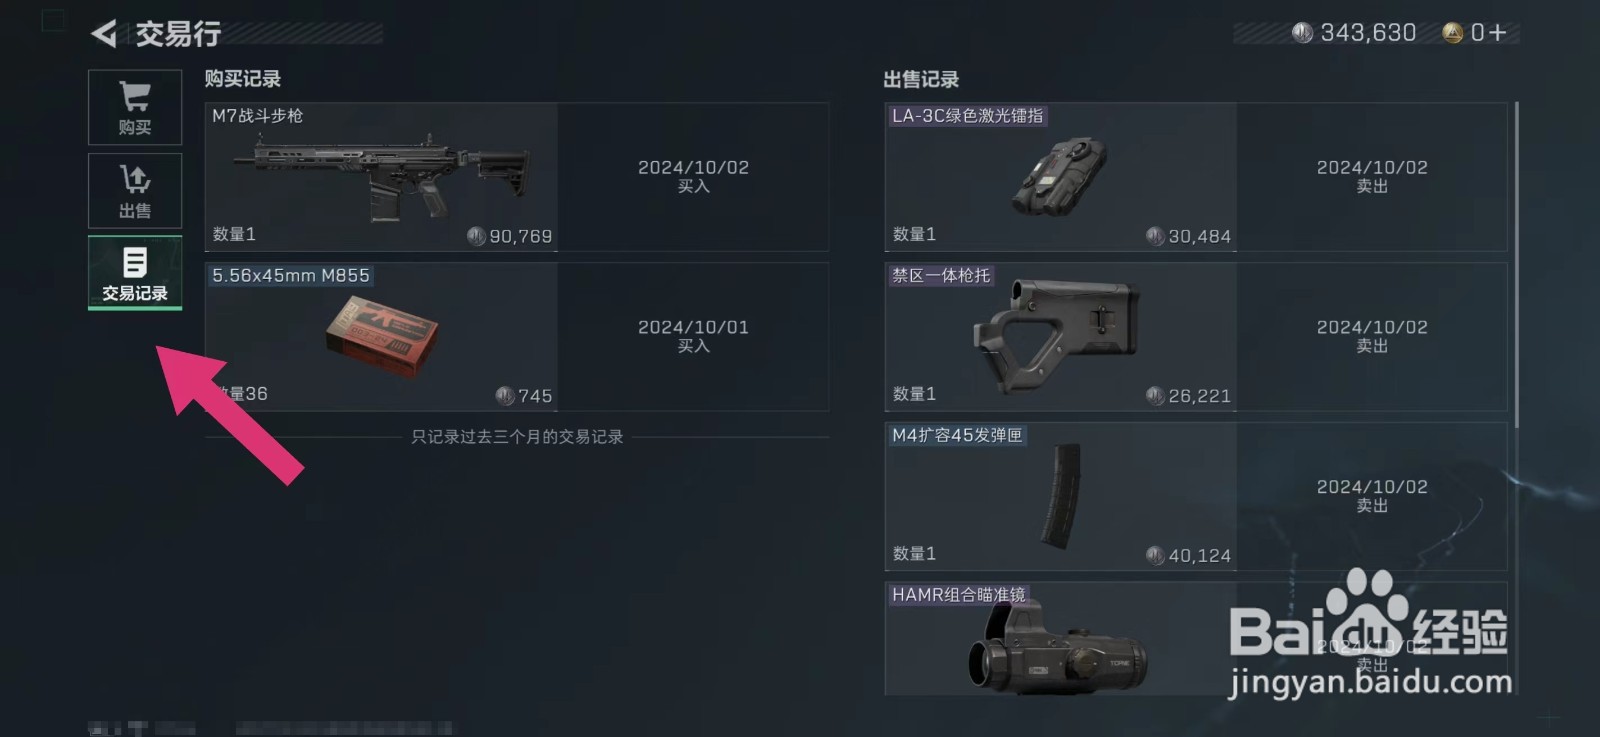This screenshot has height=737, width=1600.
Task: Select the 交易记录 document tab
Action: [135, 273]
